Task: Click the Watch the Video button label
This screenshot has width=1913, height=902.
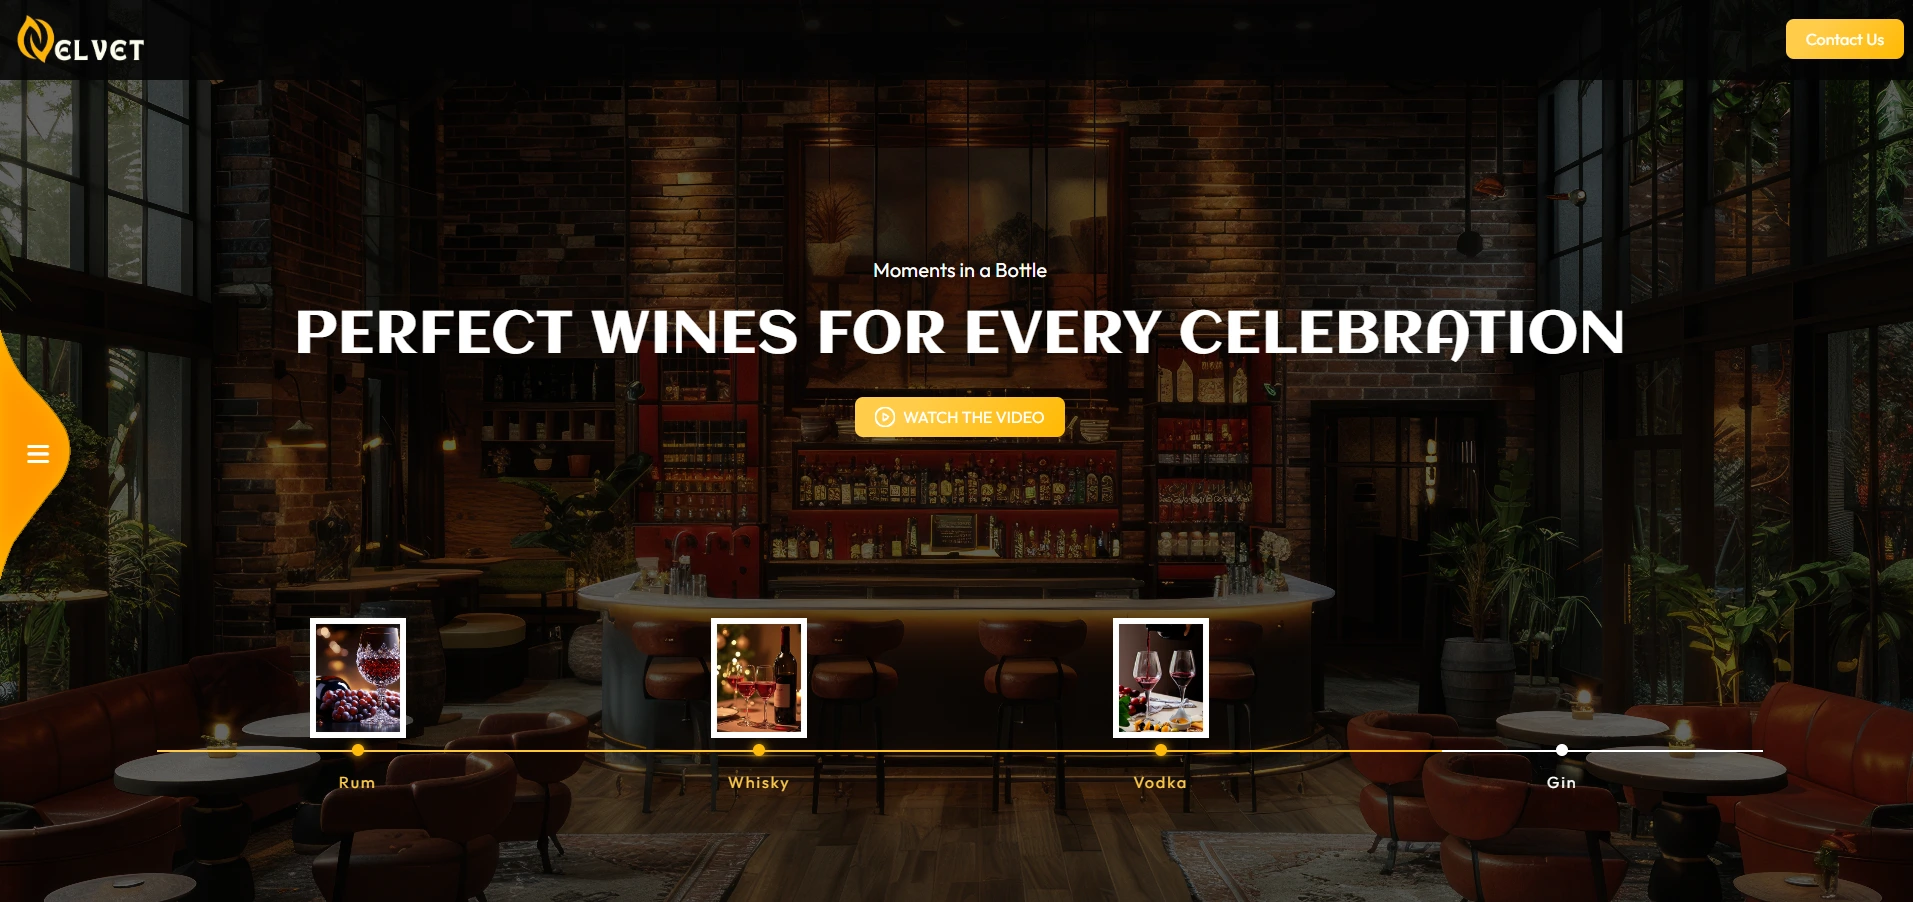Action: point(973,417)
